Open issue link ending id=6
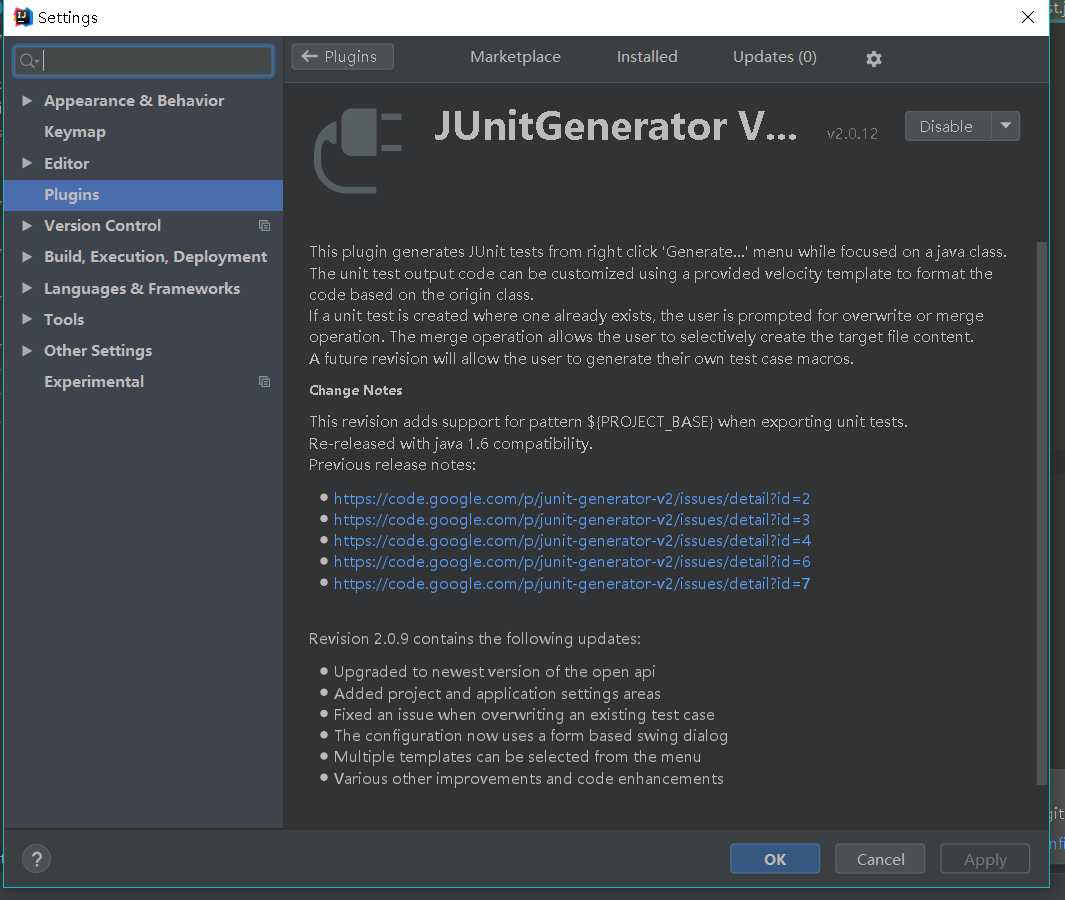The width and height of the screenshot is (1065, 900). pos(572,562)
